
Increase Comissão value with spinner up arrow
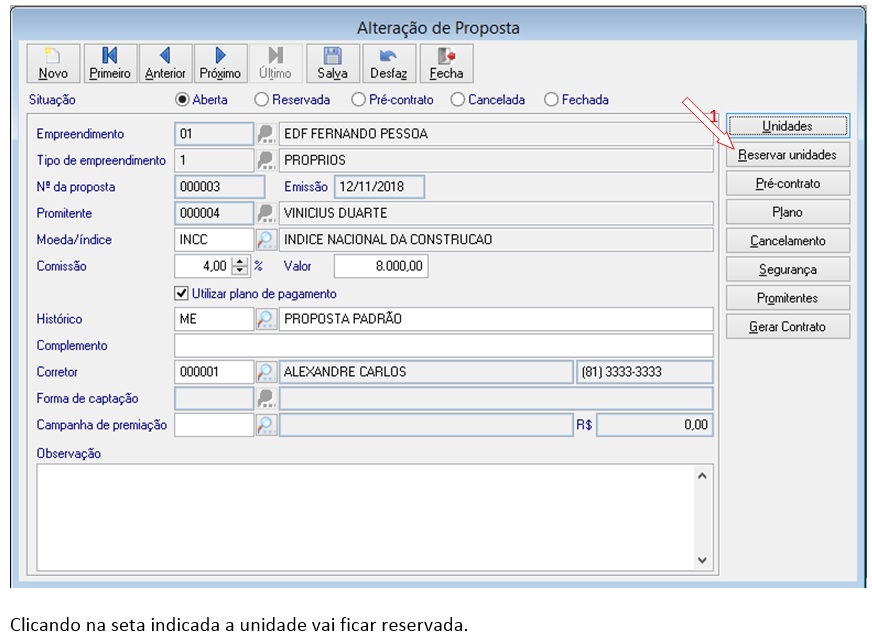pyautogui.click(x=240, y=261)
